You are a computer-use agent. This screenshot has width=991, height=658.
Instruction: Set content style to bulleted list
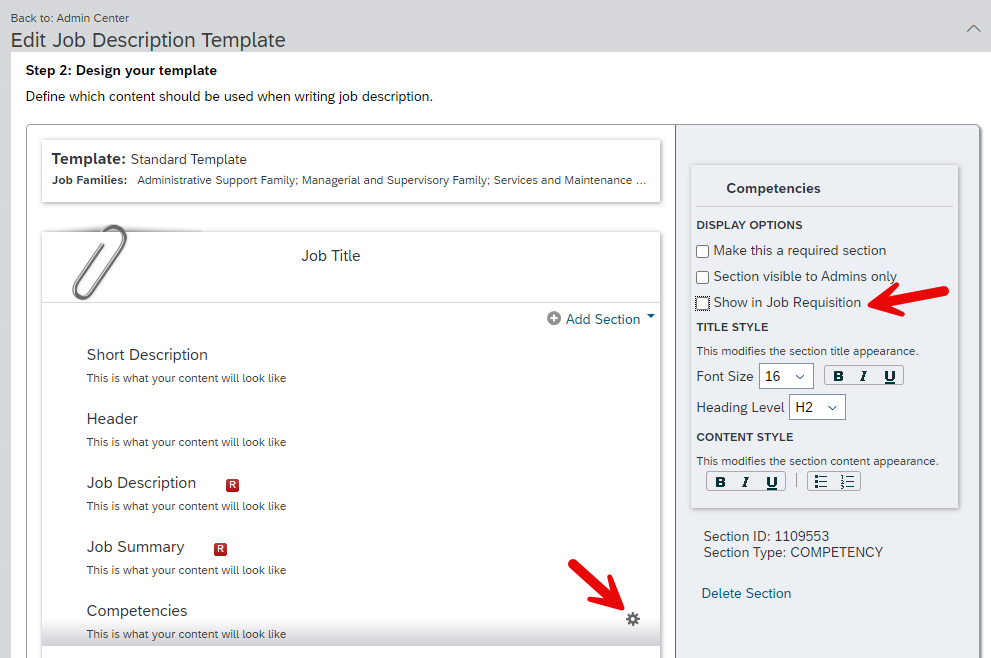pyautogui.click(x=820, y=482)
